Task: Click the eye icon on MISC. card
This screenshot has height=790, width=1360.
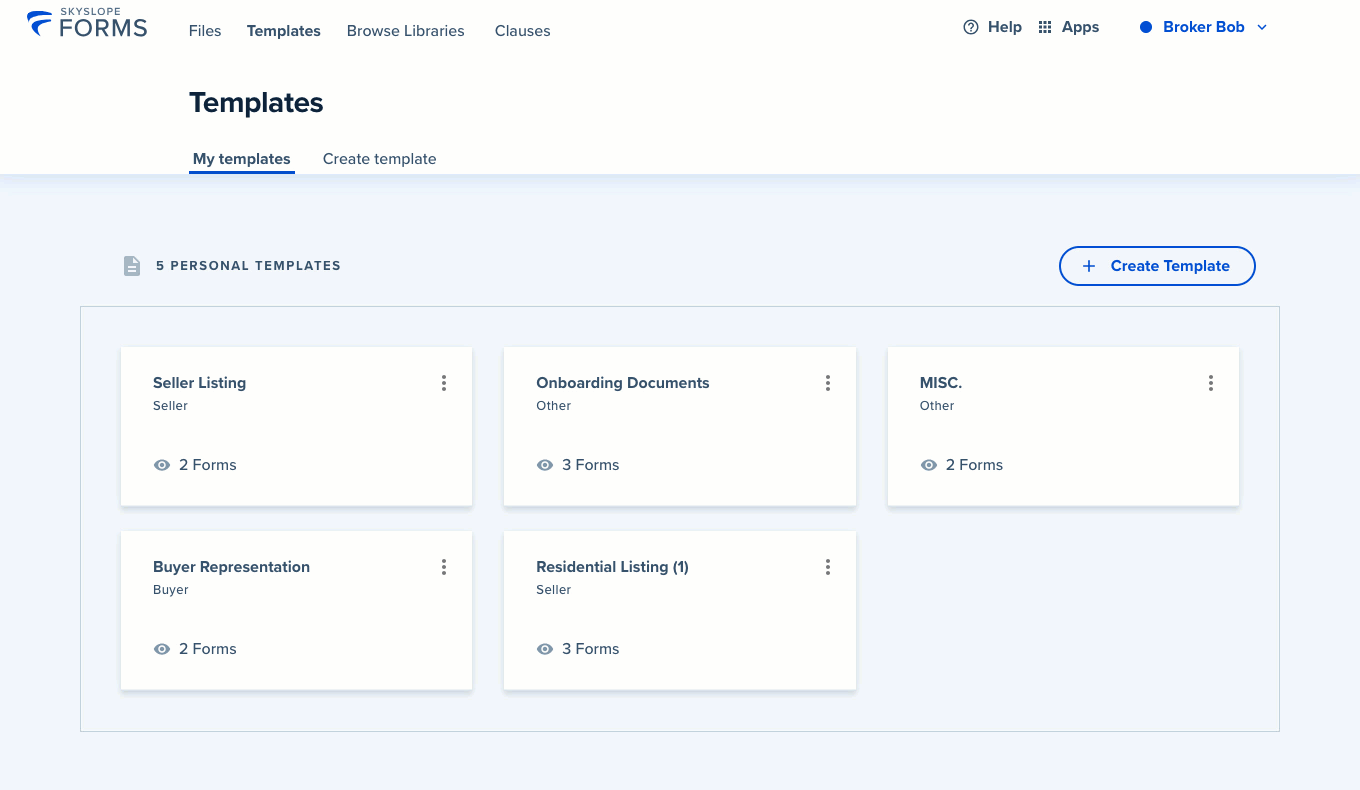Action: pos(929,465)
